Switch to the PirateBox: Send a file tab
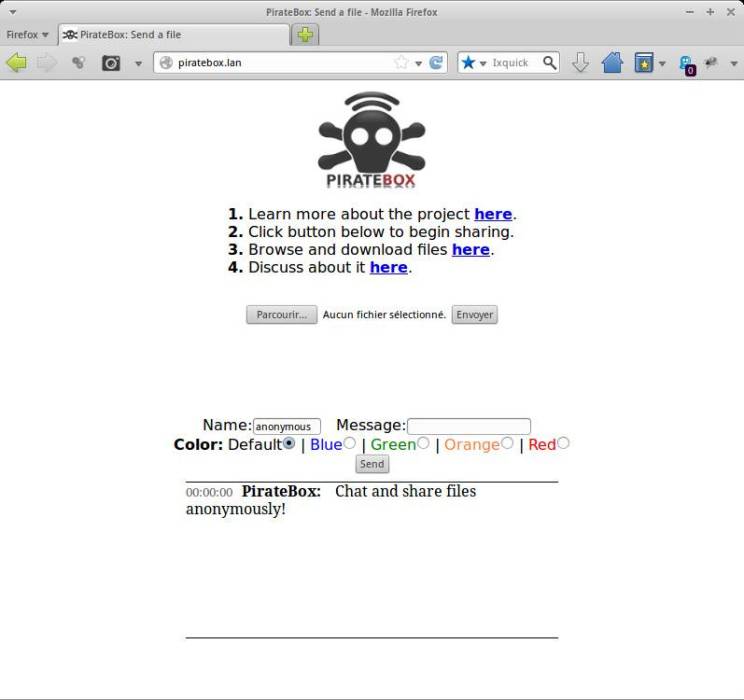Screen dimensions: 744x700 174,35
